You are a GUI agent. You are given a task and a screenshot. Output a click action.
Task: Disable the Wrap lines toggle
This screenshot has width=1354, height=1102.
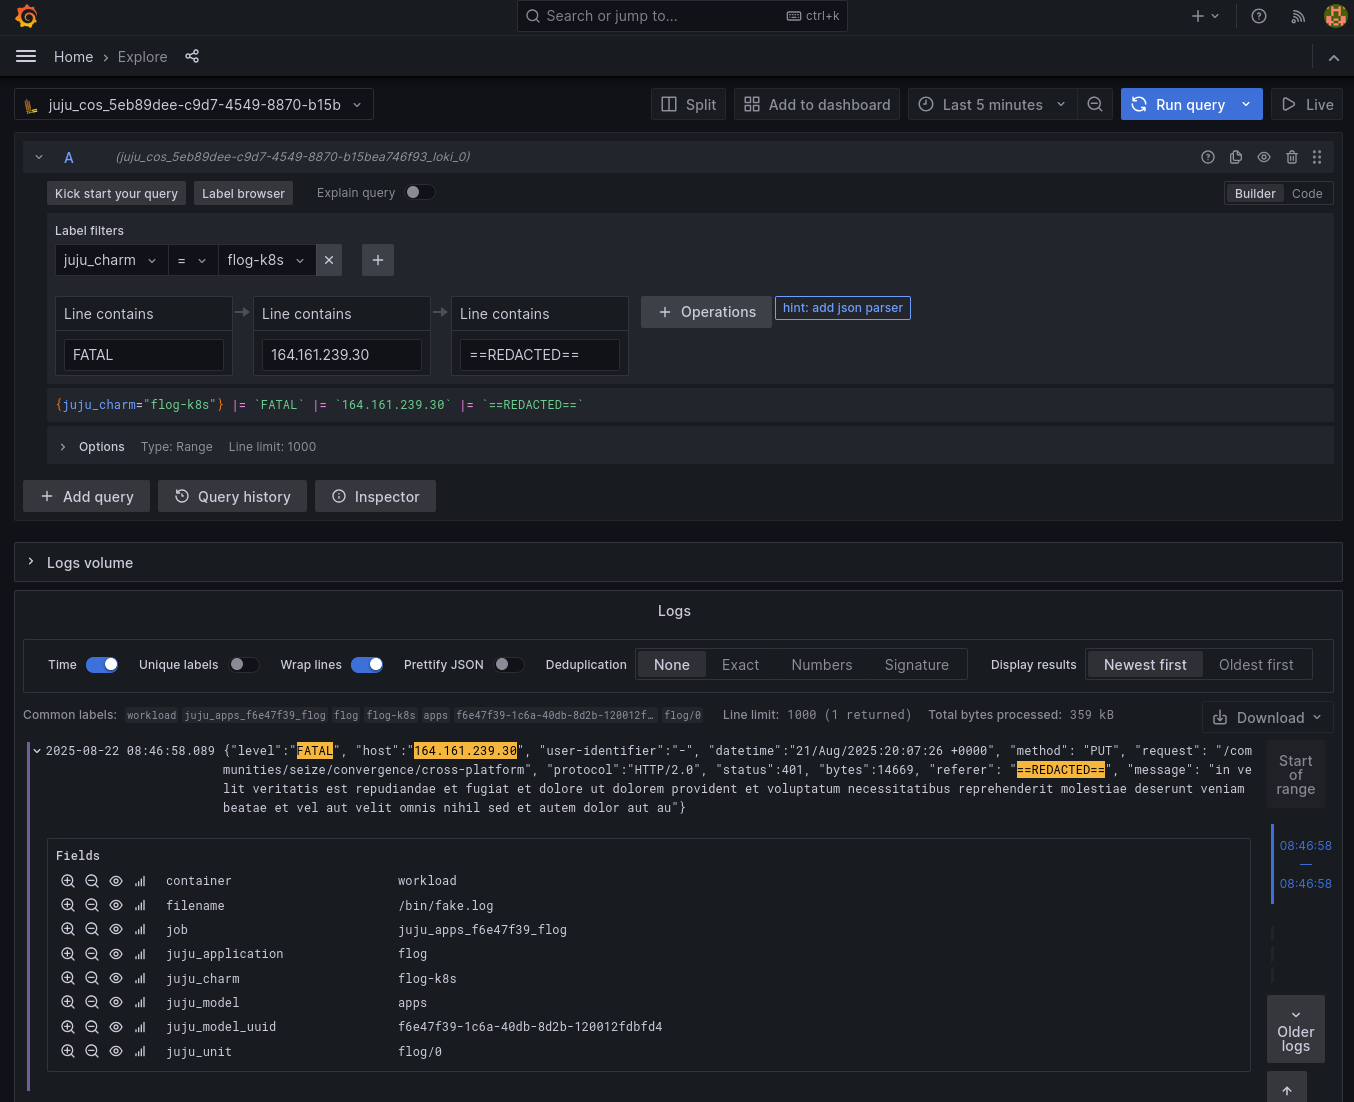(x=367, y=665)
